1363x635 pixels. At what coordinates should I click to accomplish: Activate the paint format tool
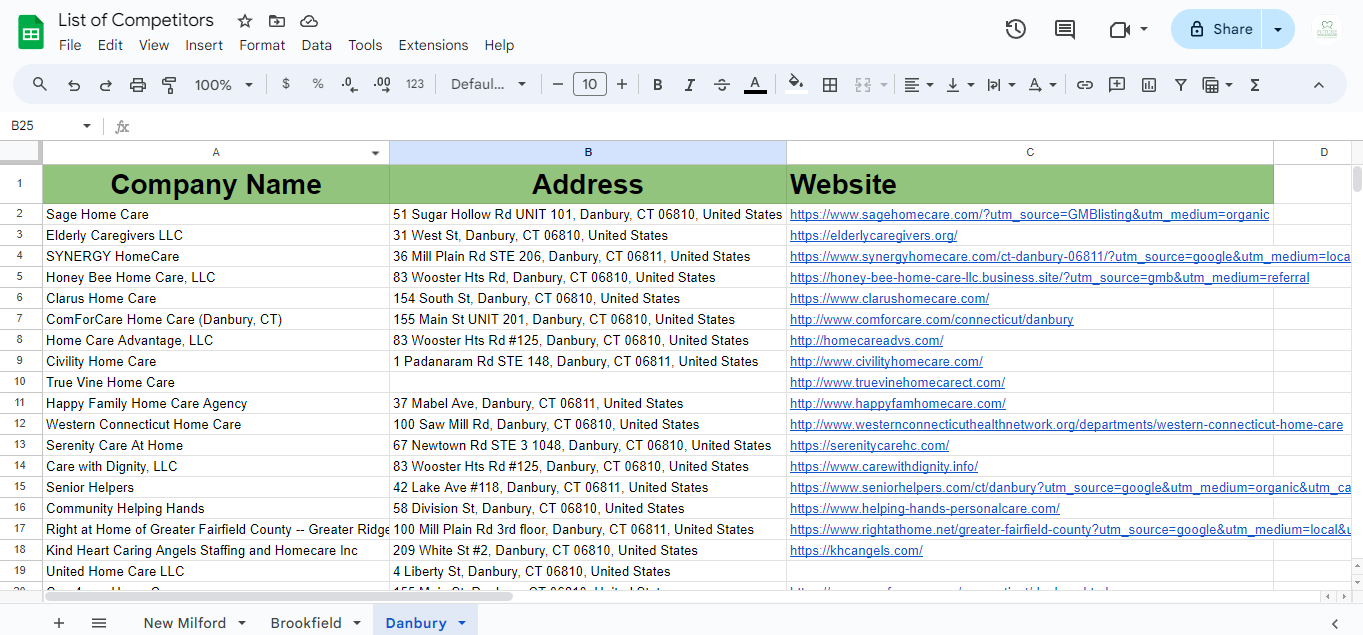(169, 85)
